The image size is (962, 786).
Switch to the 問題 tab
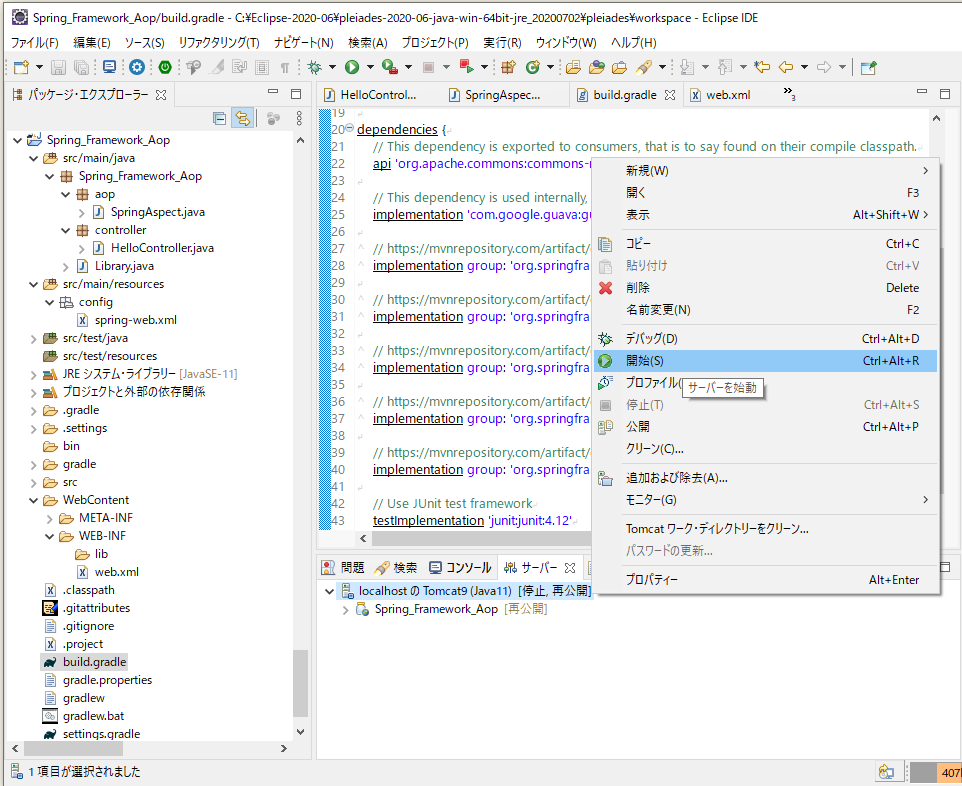(x=344, y=568)
